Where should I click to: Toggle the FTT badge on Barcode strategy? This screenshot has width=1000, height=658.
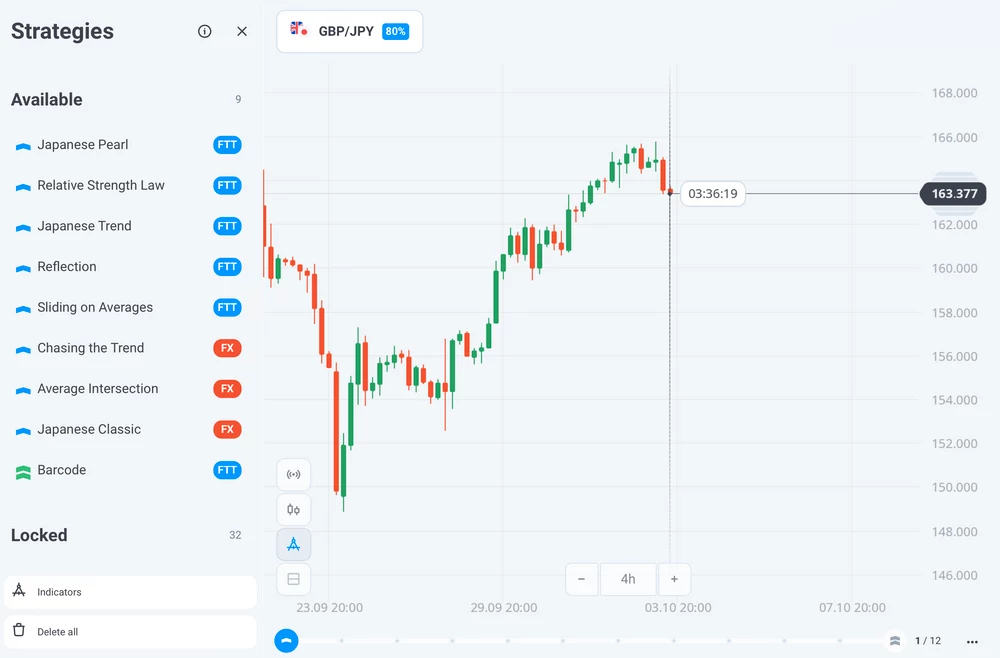227,470
